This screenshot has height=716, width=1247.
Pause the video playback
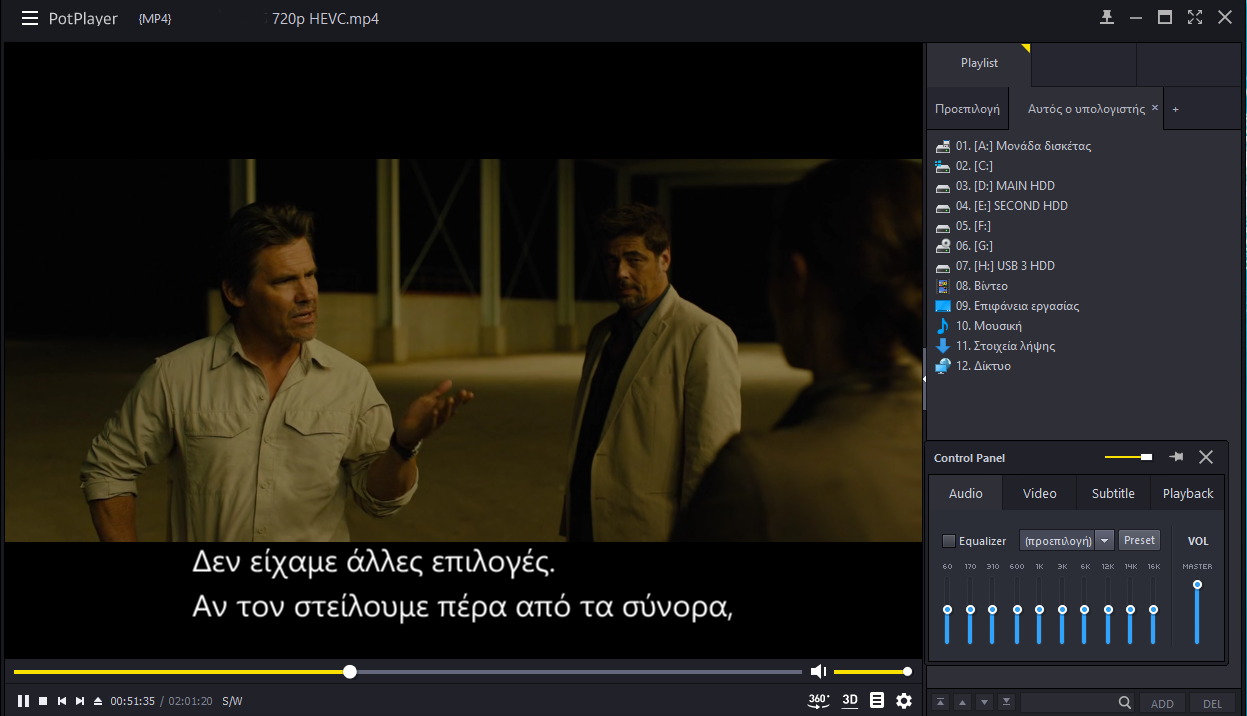point(23,701)
